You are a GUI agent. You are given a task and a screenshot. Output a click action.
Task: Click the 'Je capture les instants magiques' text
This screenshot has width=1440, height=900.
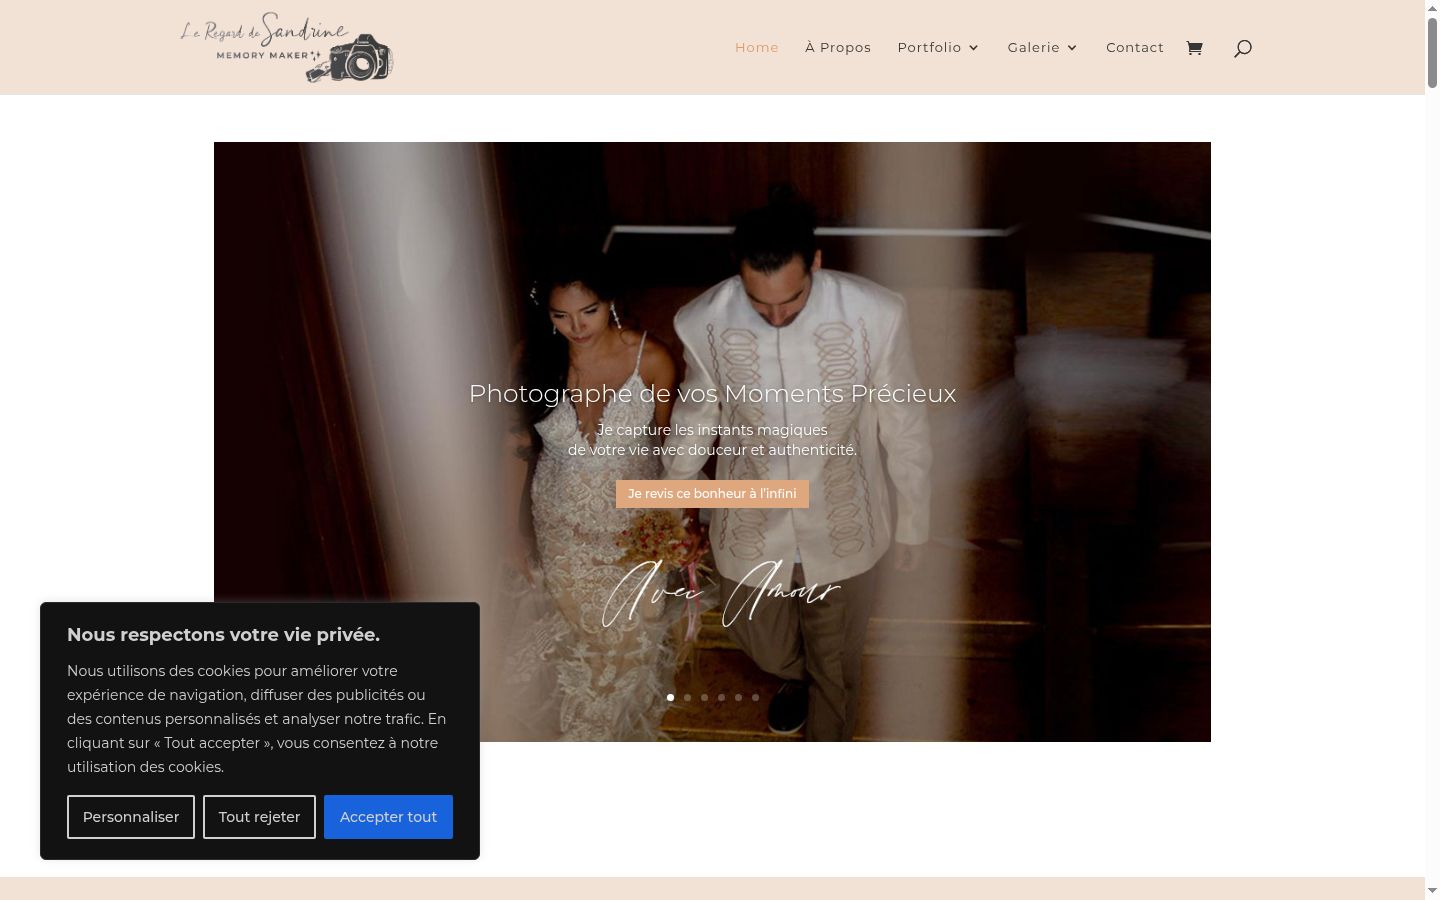(x=712, y=430)
